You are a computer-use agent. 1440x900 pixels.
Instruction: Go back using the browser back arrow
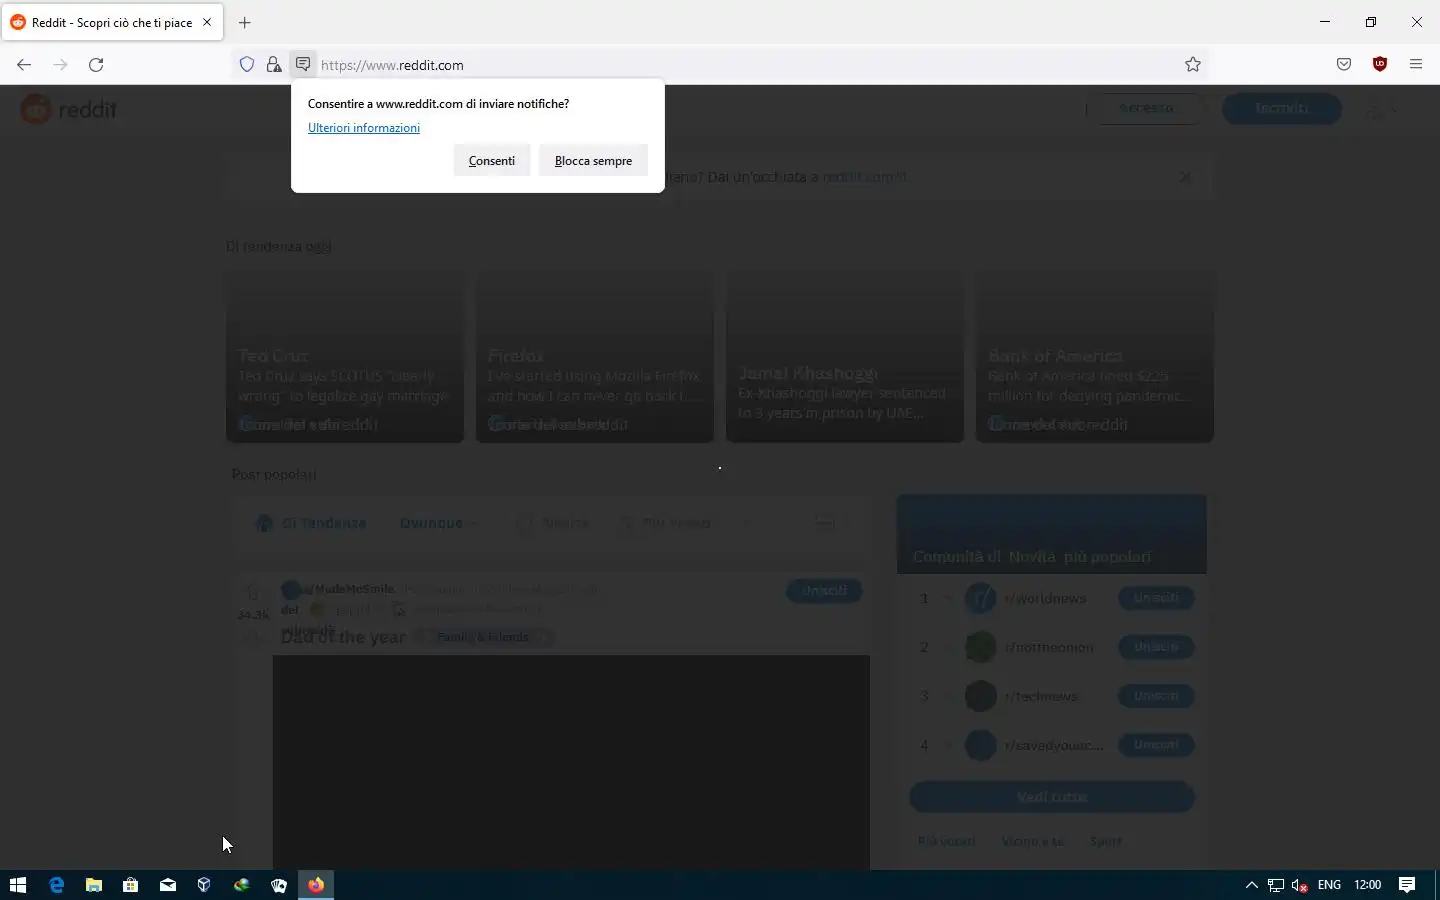(x=24, y=65)
